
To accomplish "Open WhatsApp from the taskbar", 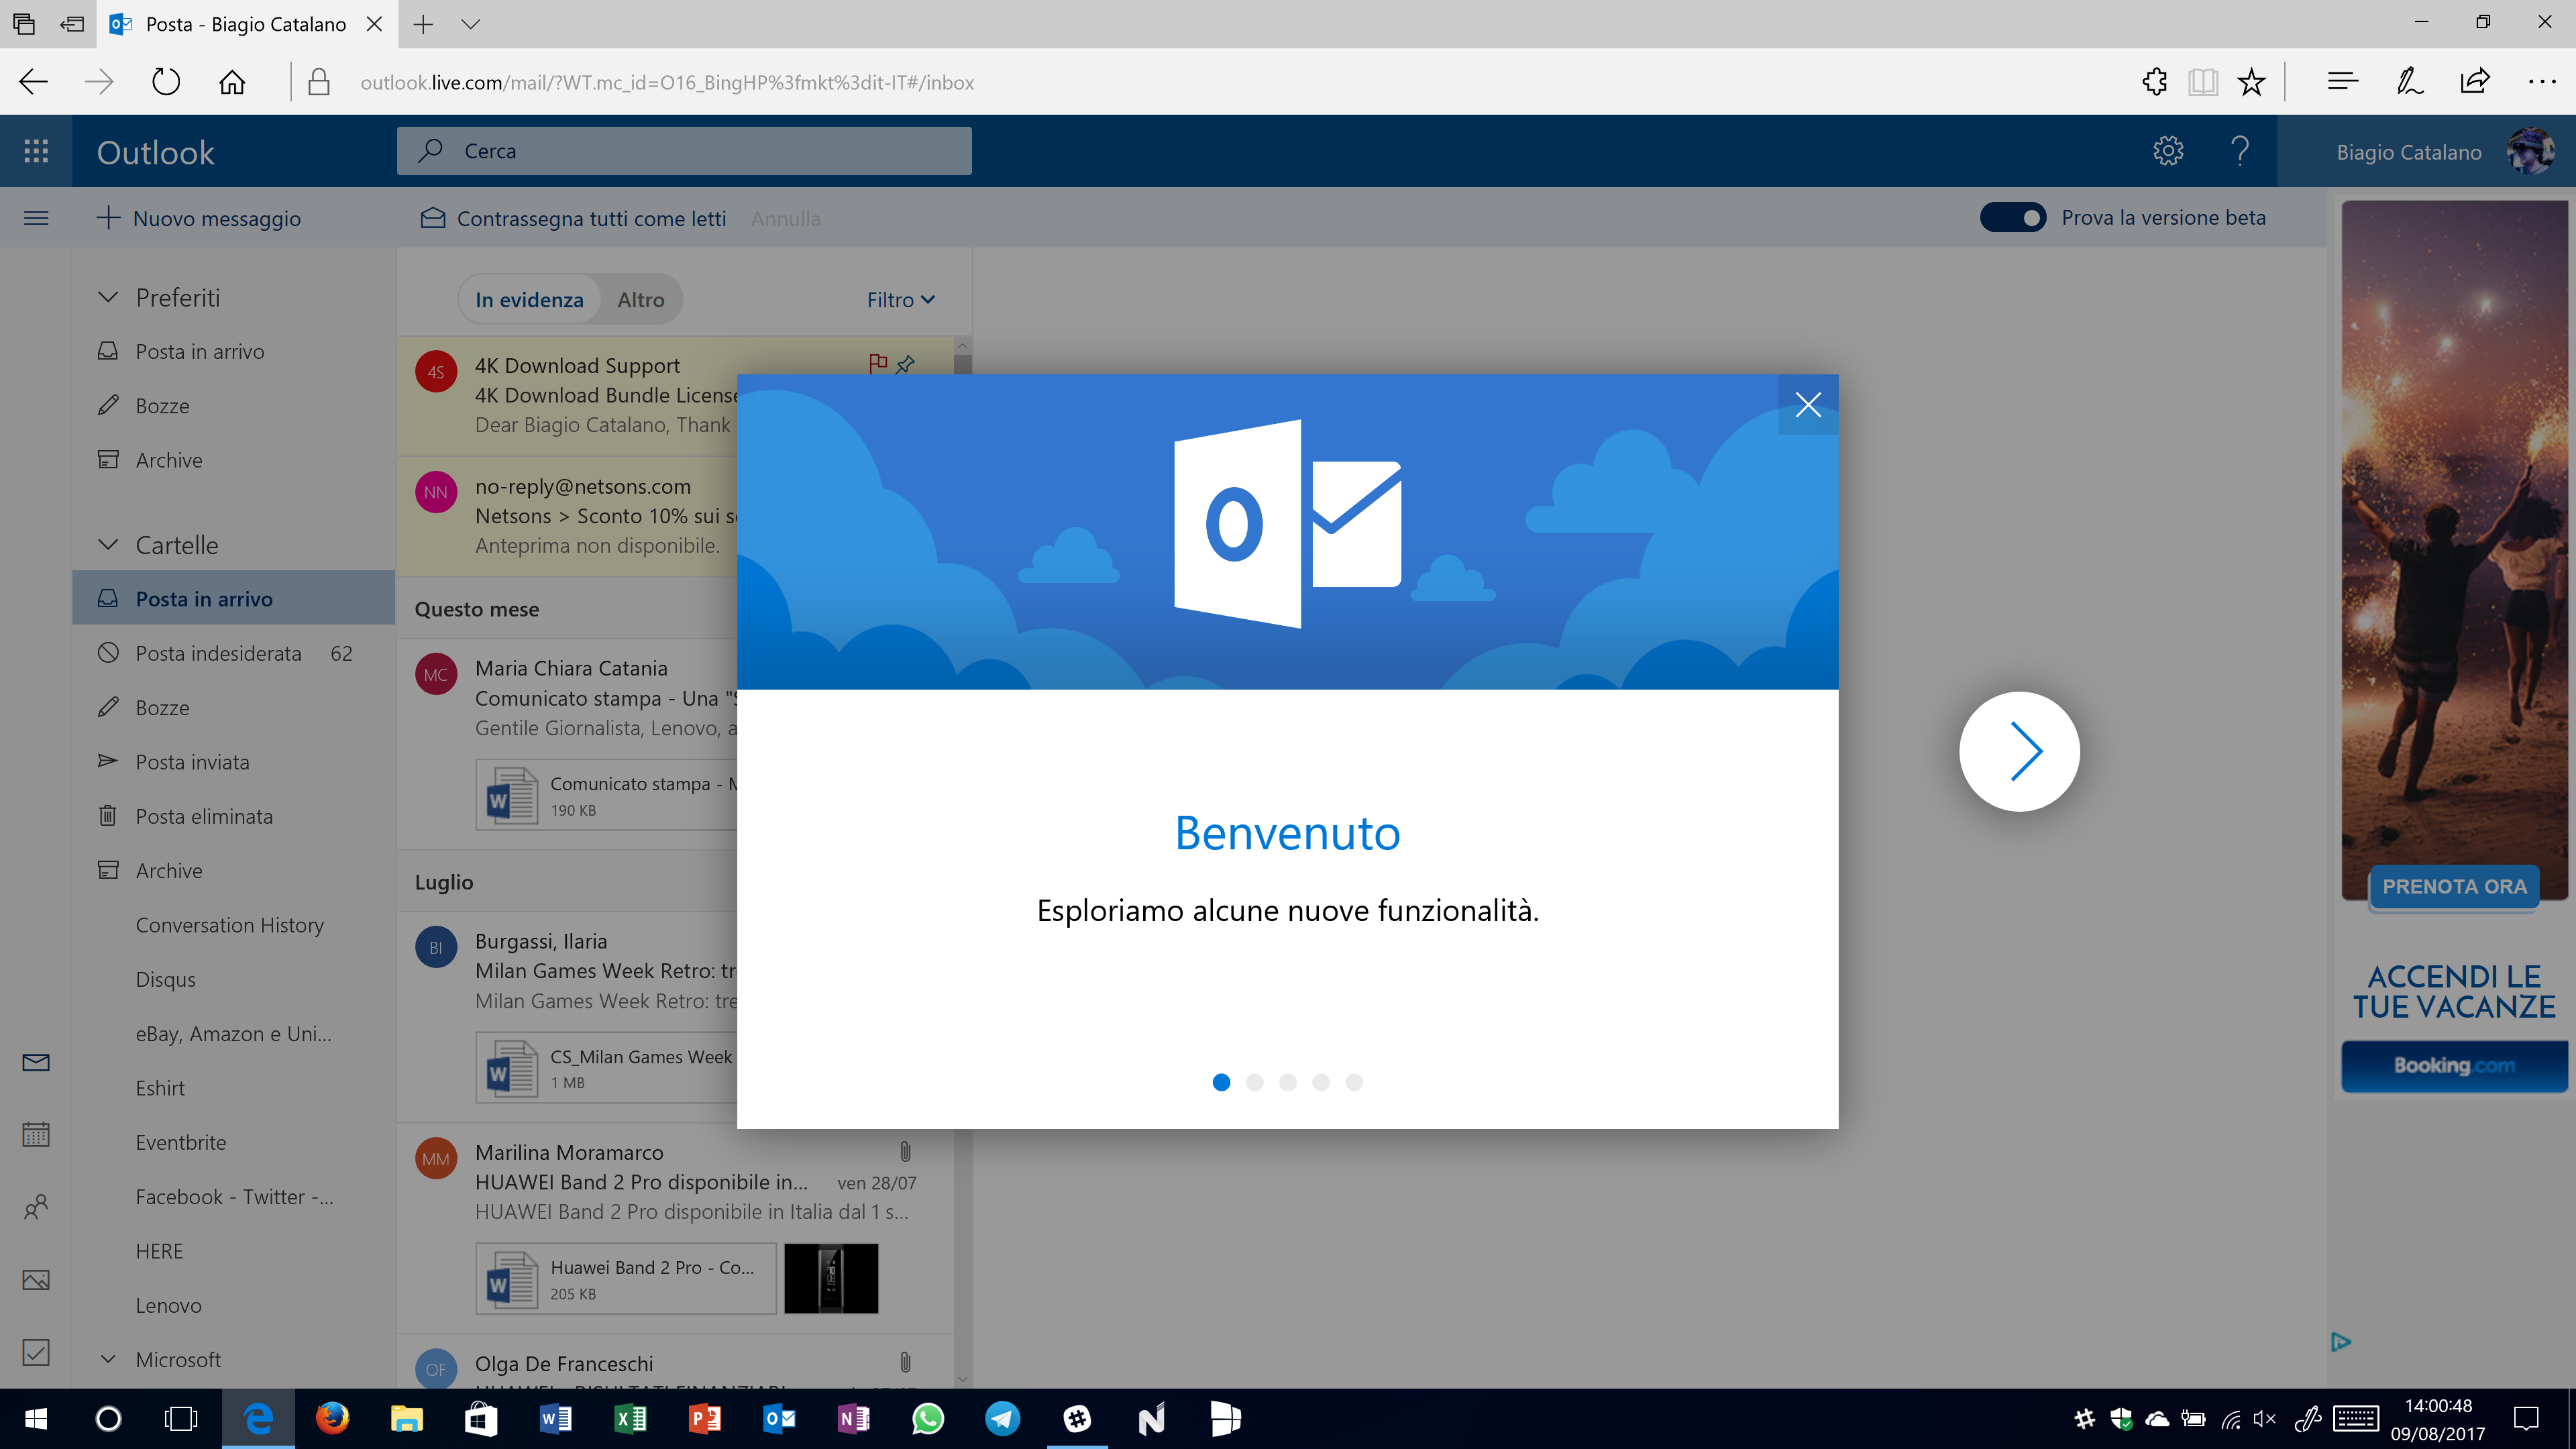I will point(928,1418).
